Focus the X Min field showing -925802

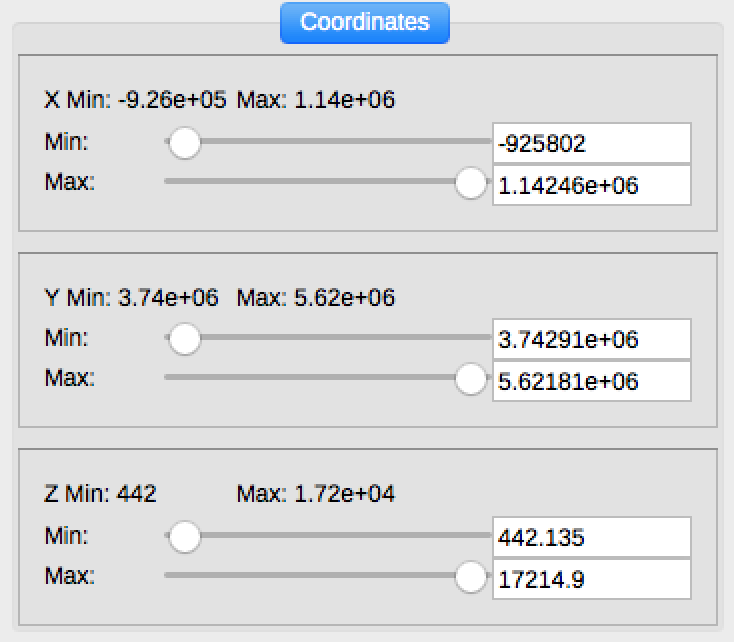591,143
